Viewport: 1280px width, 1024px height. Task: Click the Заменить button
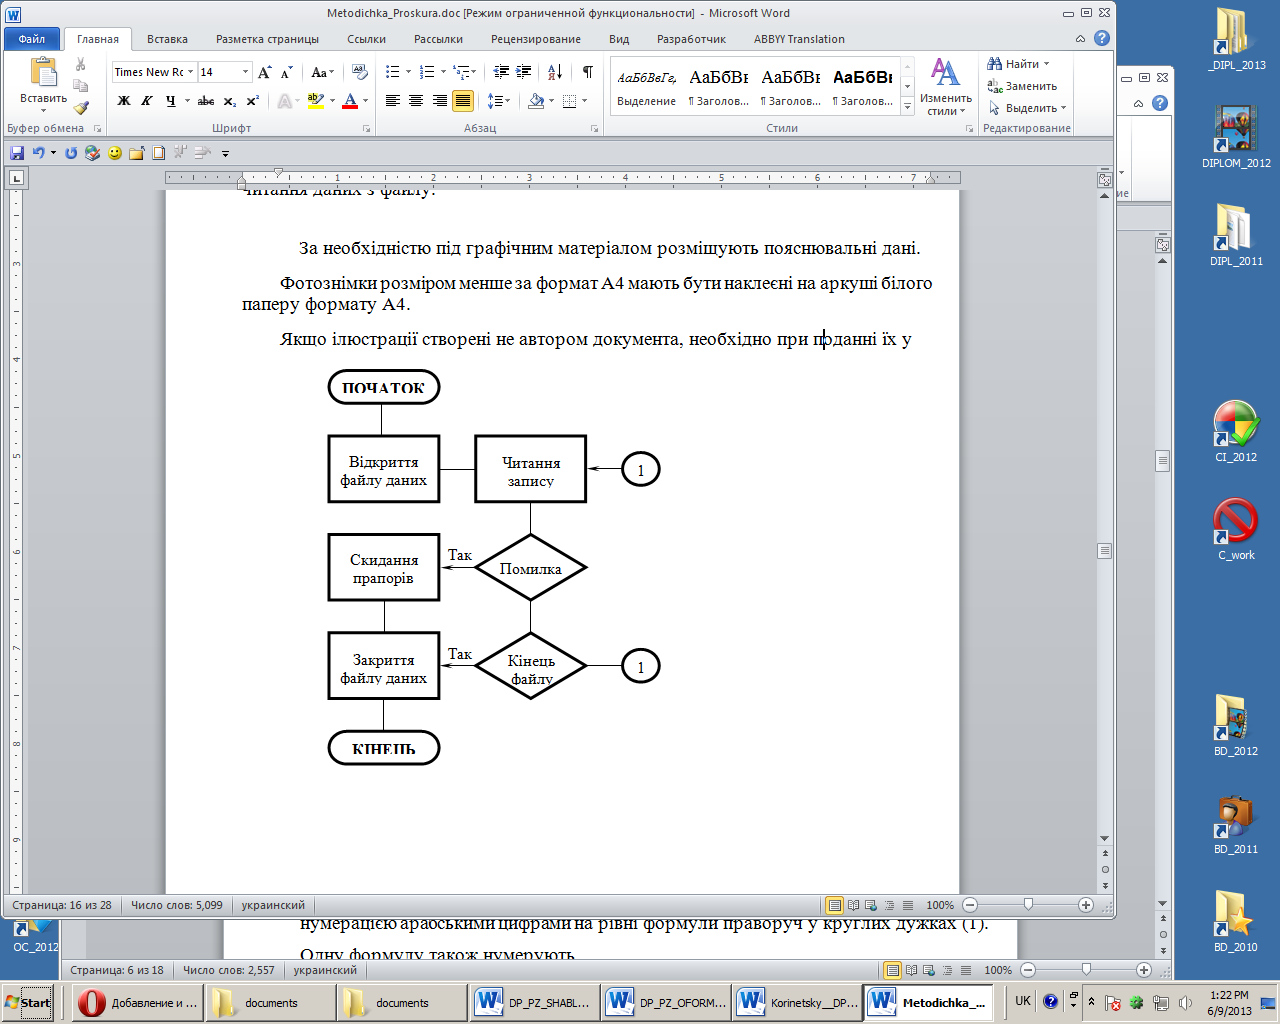(1022, 86)
